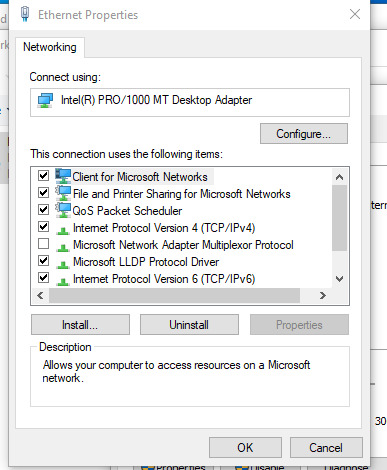Select the File and Printer Sharing icon

tap(63, 193)
